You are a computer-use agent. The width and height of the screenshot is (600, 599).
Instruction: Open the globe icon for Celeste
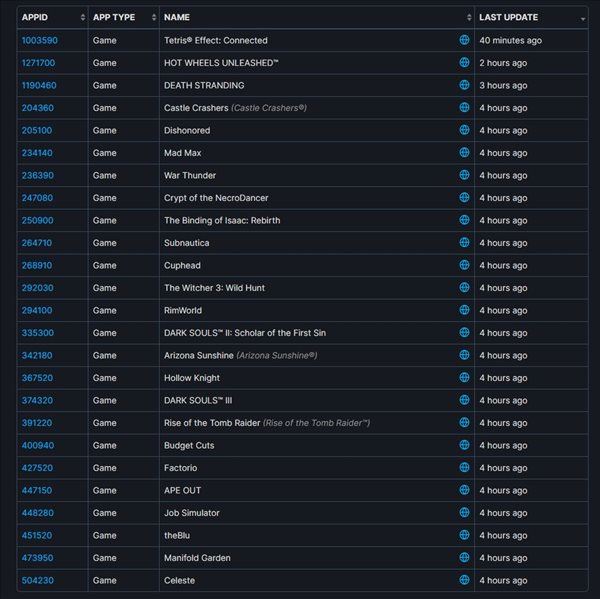pyautogui.click(x=464, y=580)
